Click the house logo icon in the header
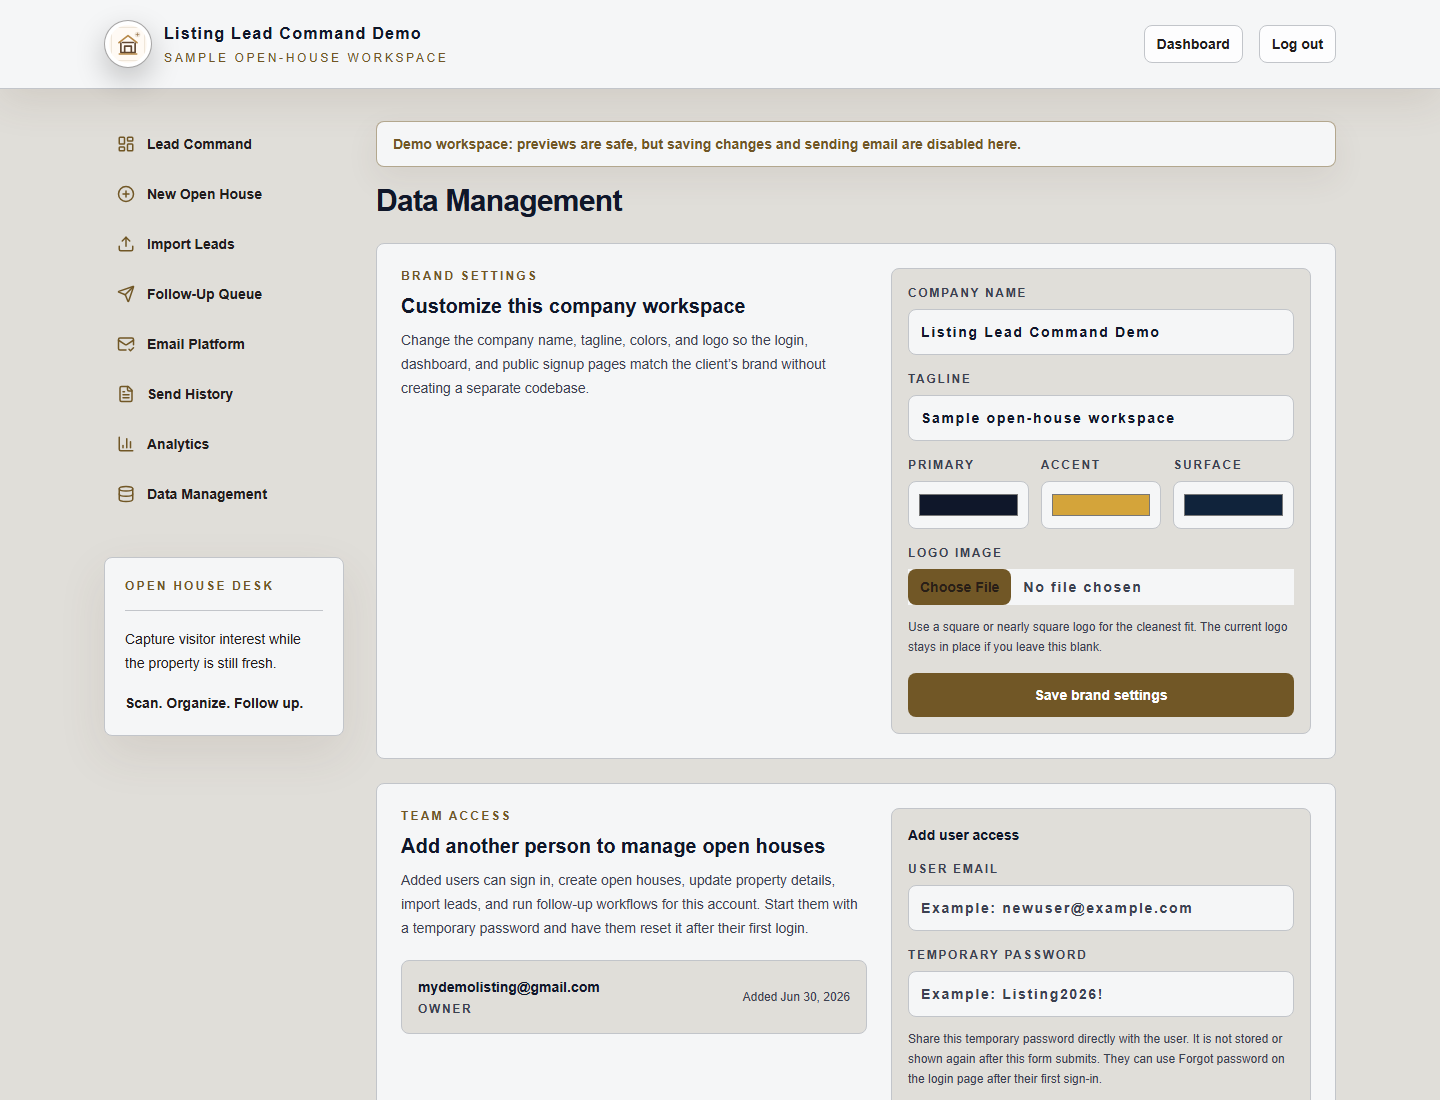The image size is (1440, 1100). (128, 44)
